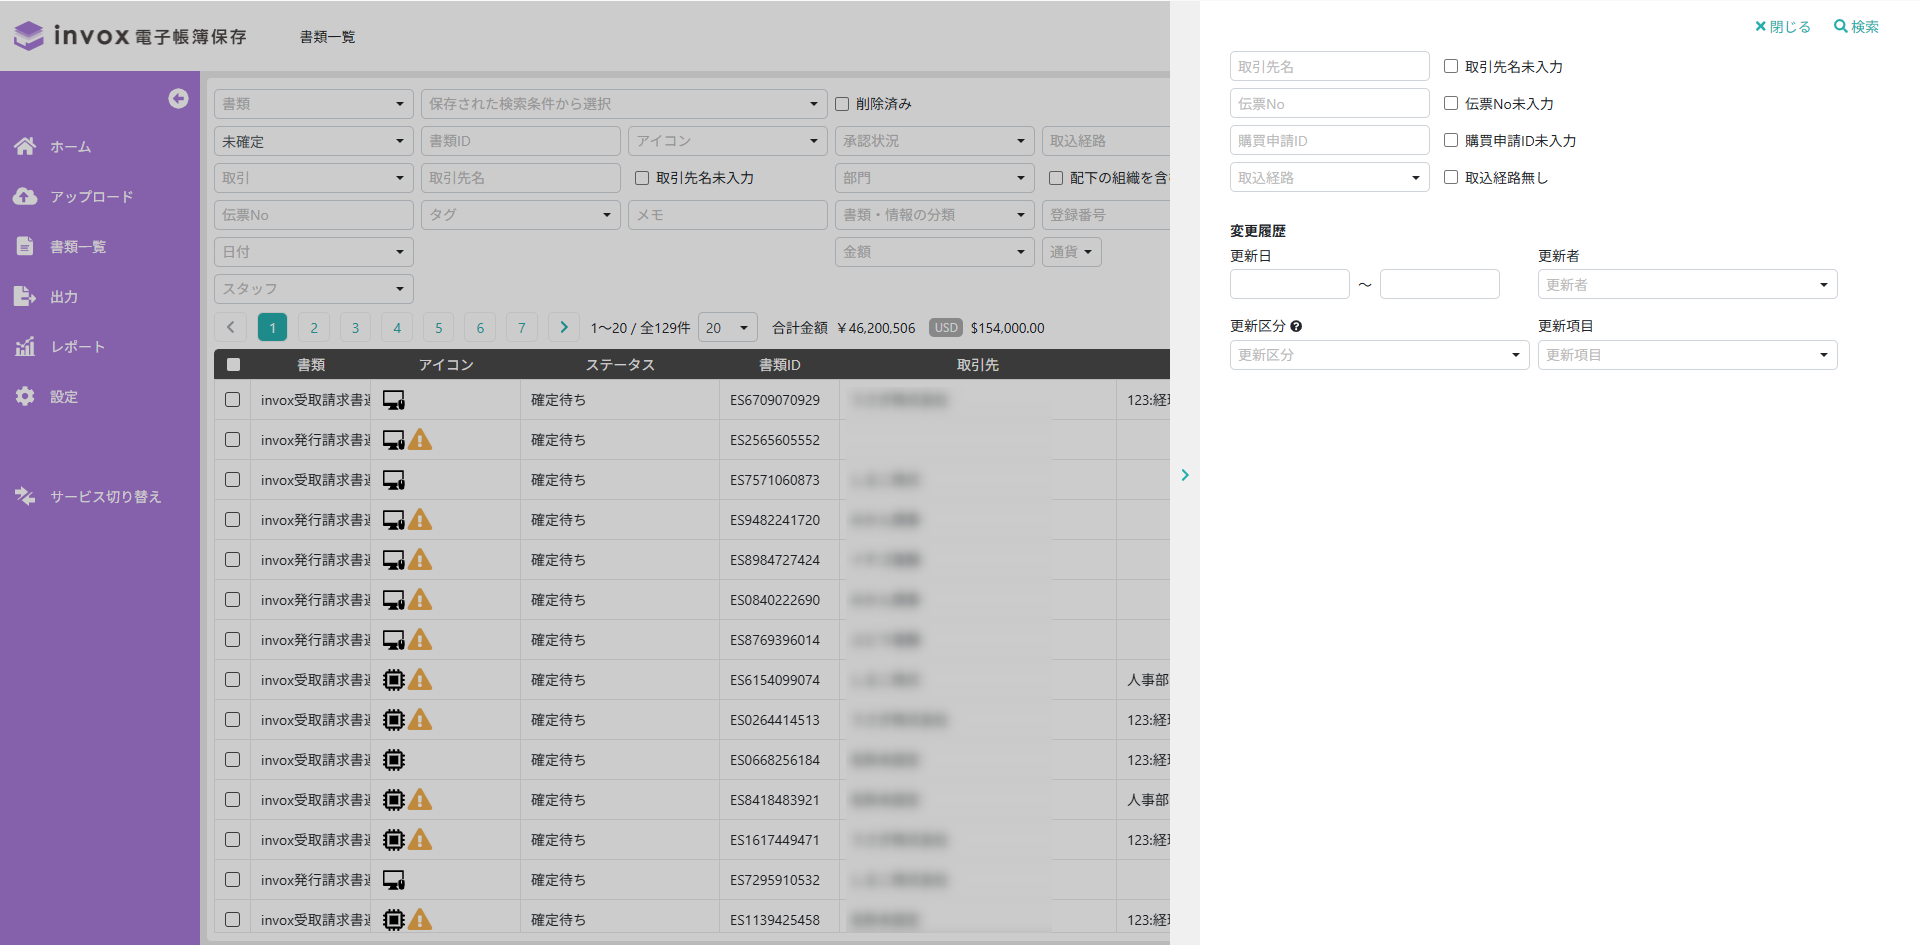Check the 取込経路無し checkbox
The image size is (1920, 945).
pyautogui.click(x=1451, y=177)
